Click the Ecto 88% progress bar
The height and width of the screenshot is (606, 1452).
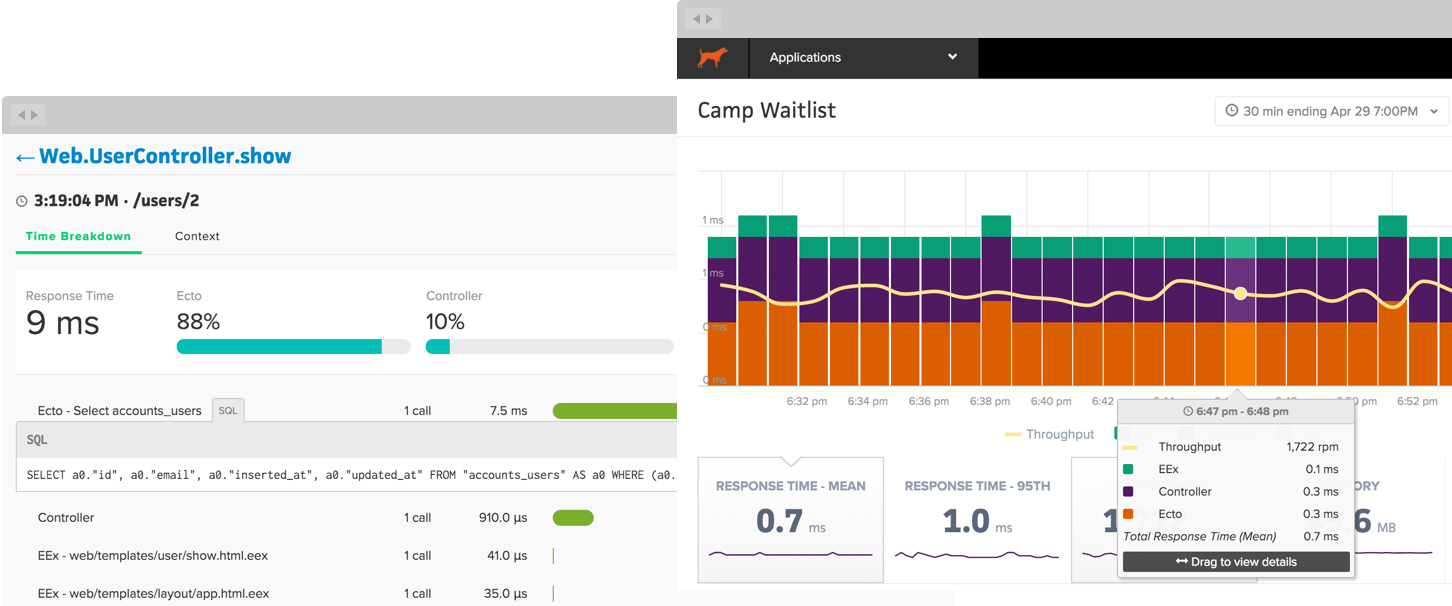(x=293, y=347)
